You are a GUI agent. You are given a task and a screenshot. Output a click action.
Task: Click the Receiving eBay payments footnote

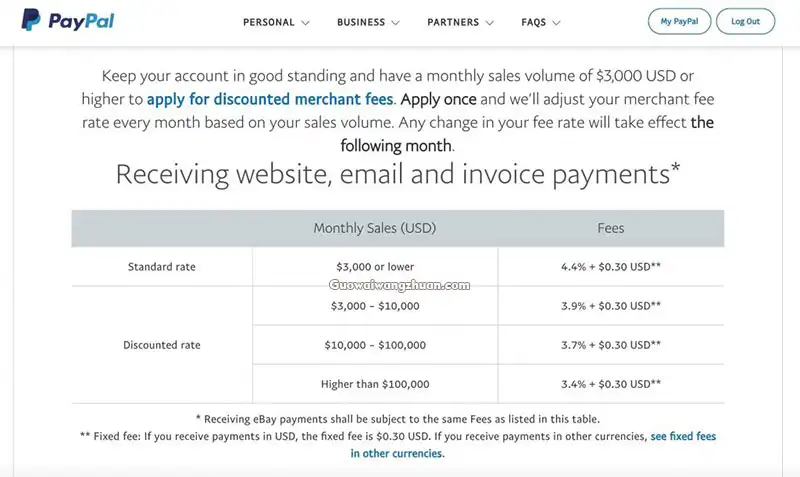pyautogui.click(x=398, y=419)
